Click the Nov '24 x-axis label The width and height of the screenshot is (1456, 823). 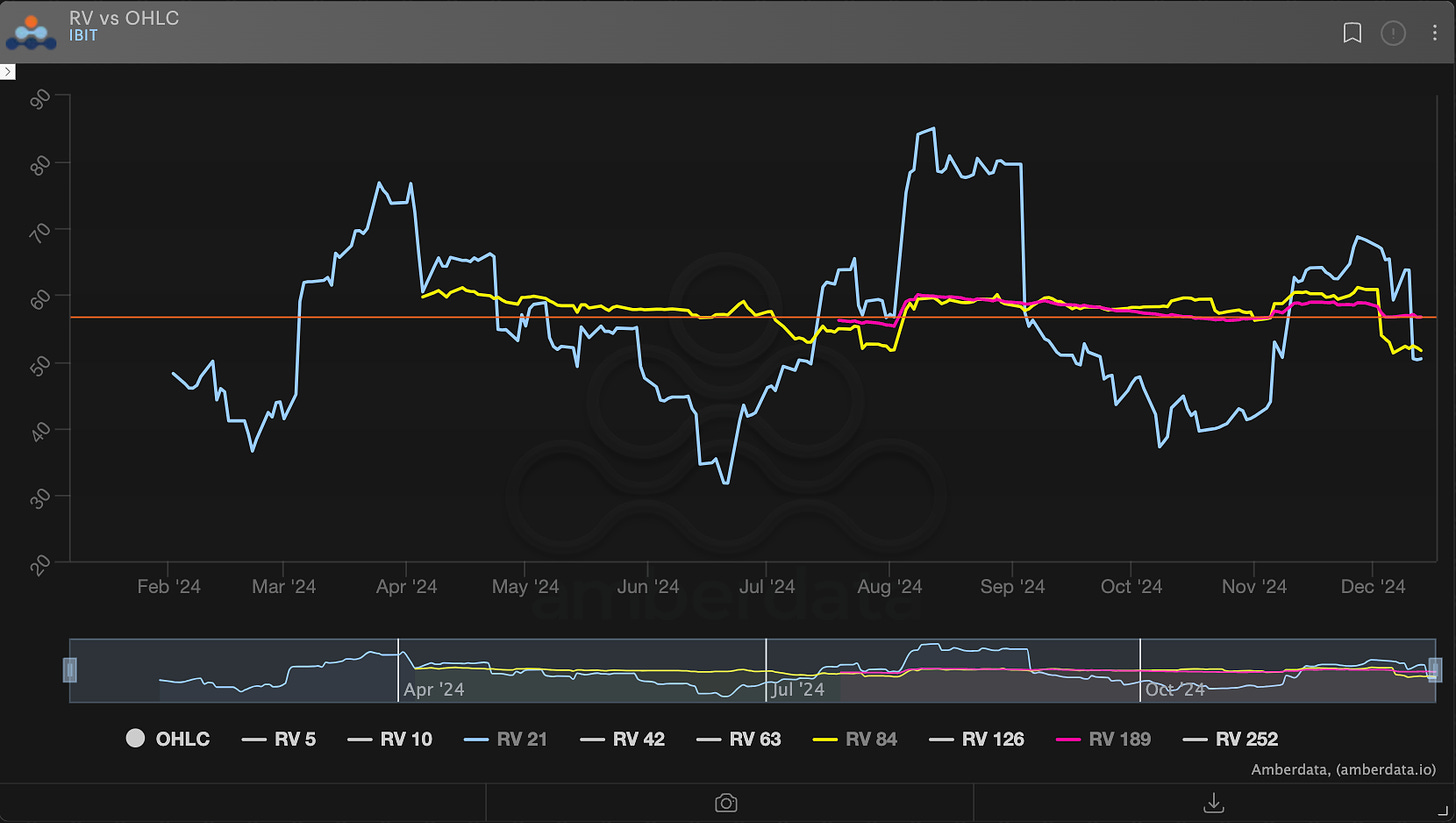[1254, 587]
